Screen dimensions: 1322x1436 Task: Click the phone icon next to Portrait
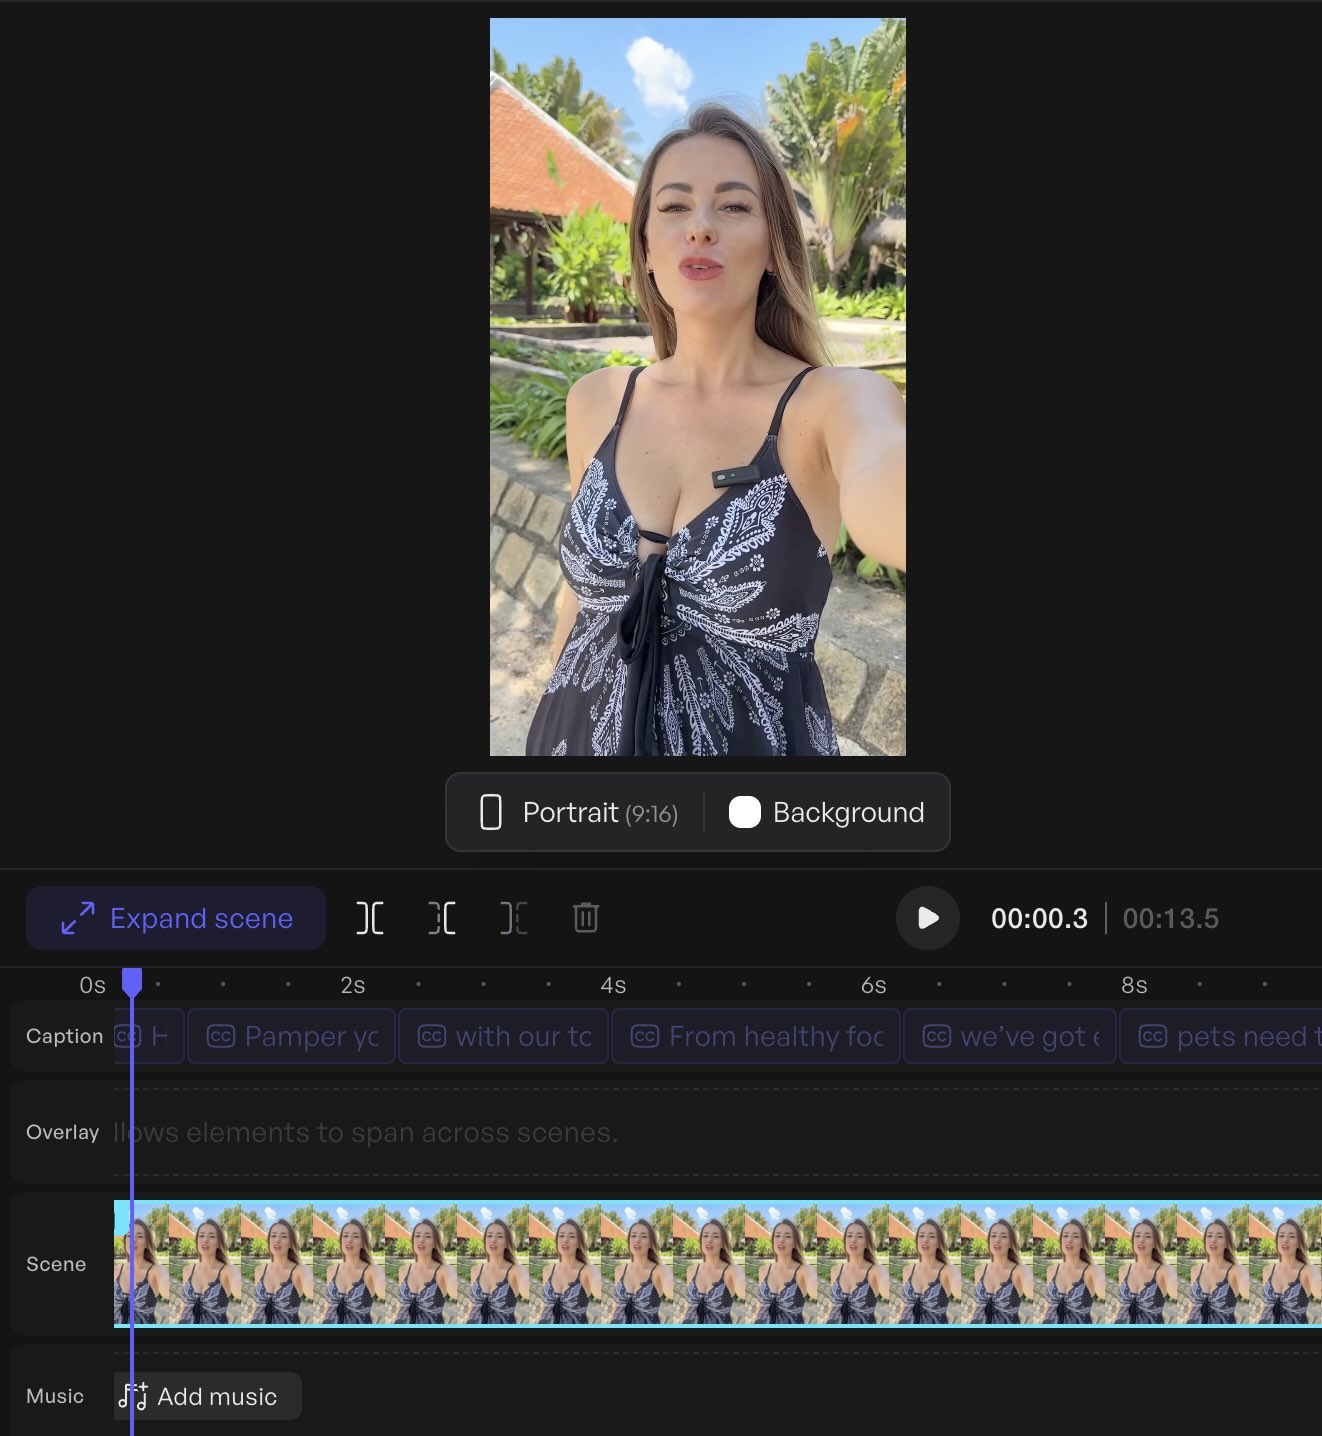click(x=491, y=812)
